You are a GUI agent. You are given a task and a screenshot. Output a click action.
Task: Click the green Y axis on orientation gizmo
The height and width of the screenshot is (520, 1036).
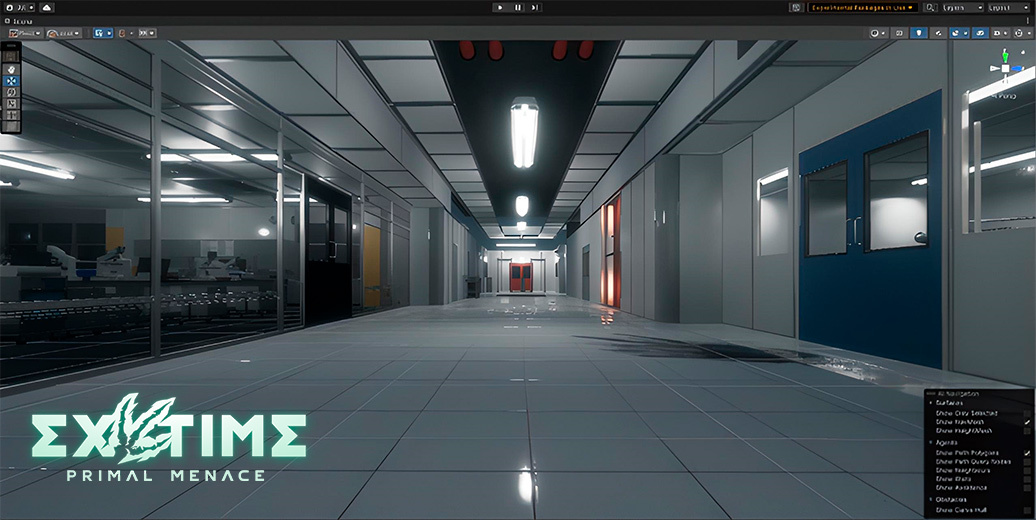click(x=1005, y=54)
